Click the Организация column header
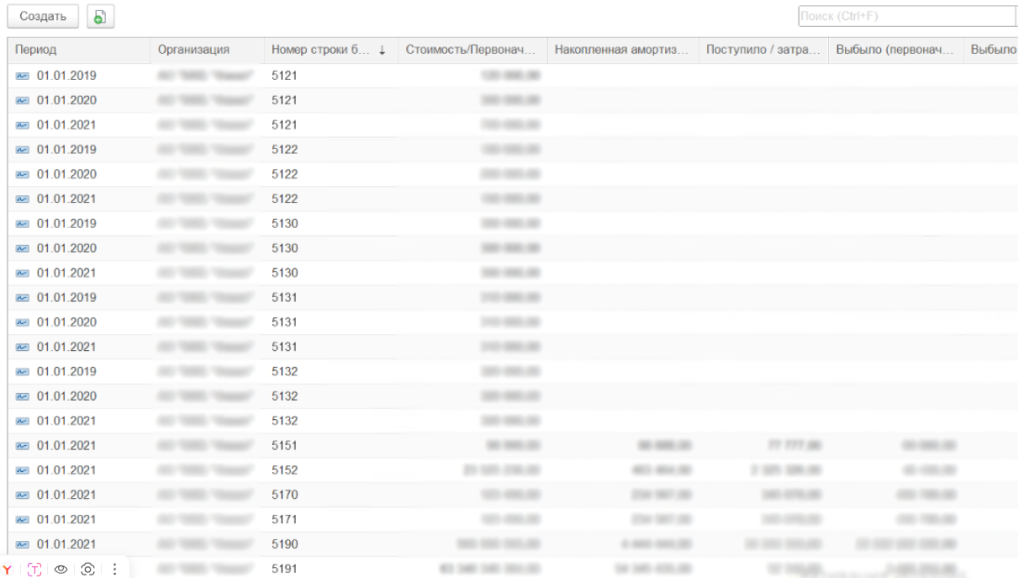The height and width of the screenshot is (578, 1024). pyautogui.click(x=193, y=50)
